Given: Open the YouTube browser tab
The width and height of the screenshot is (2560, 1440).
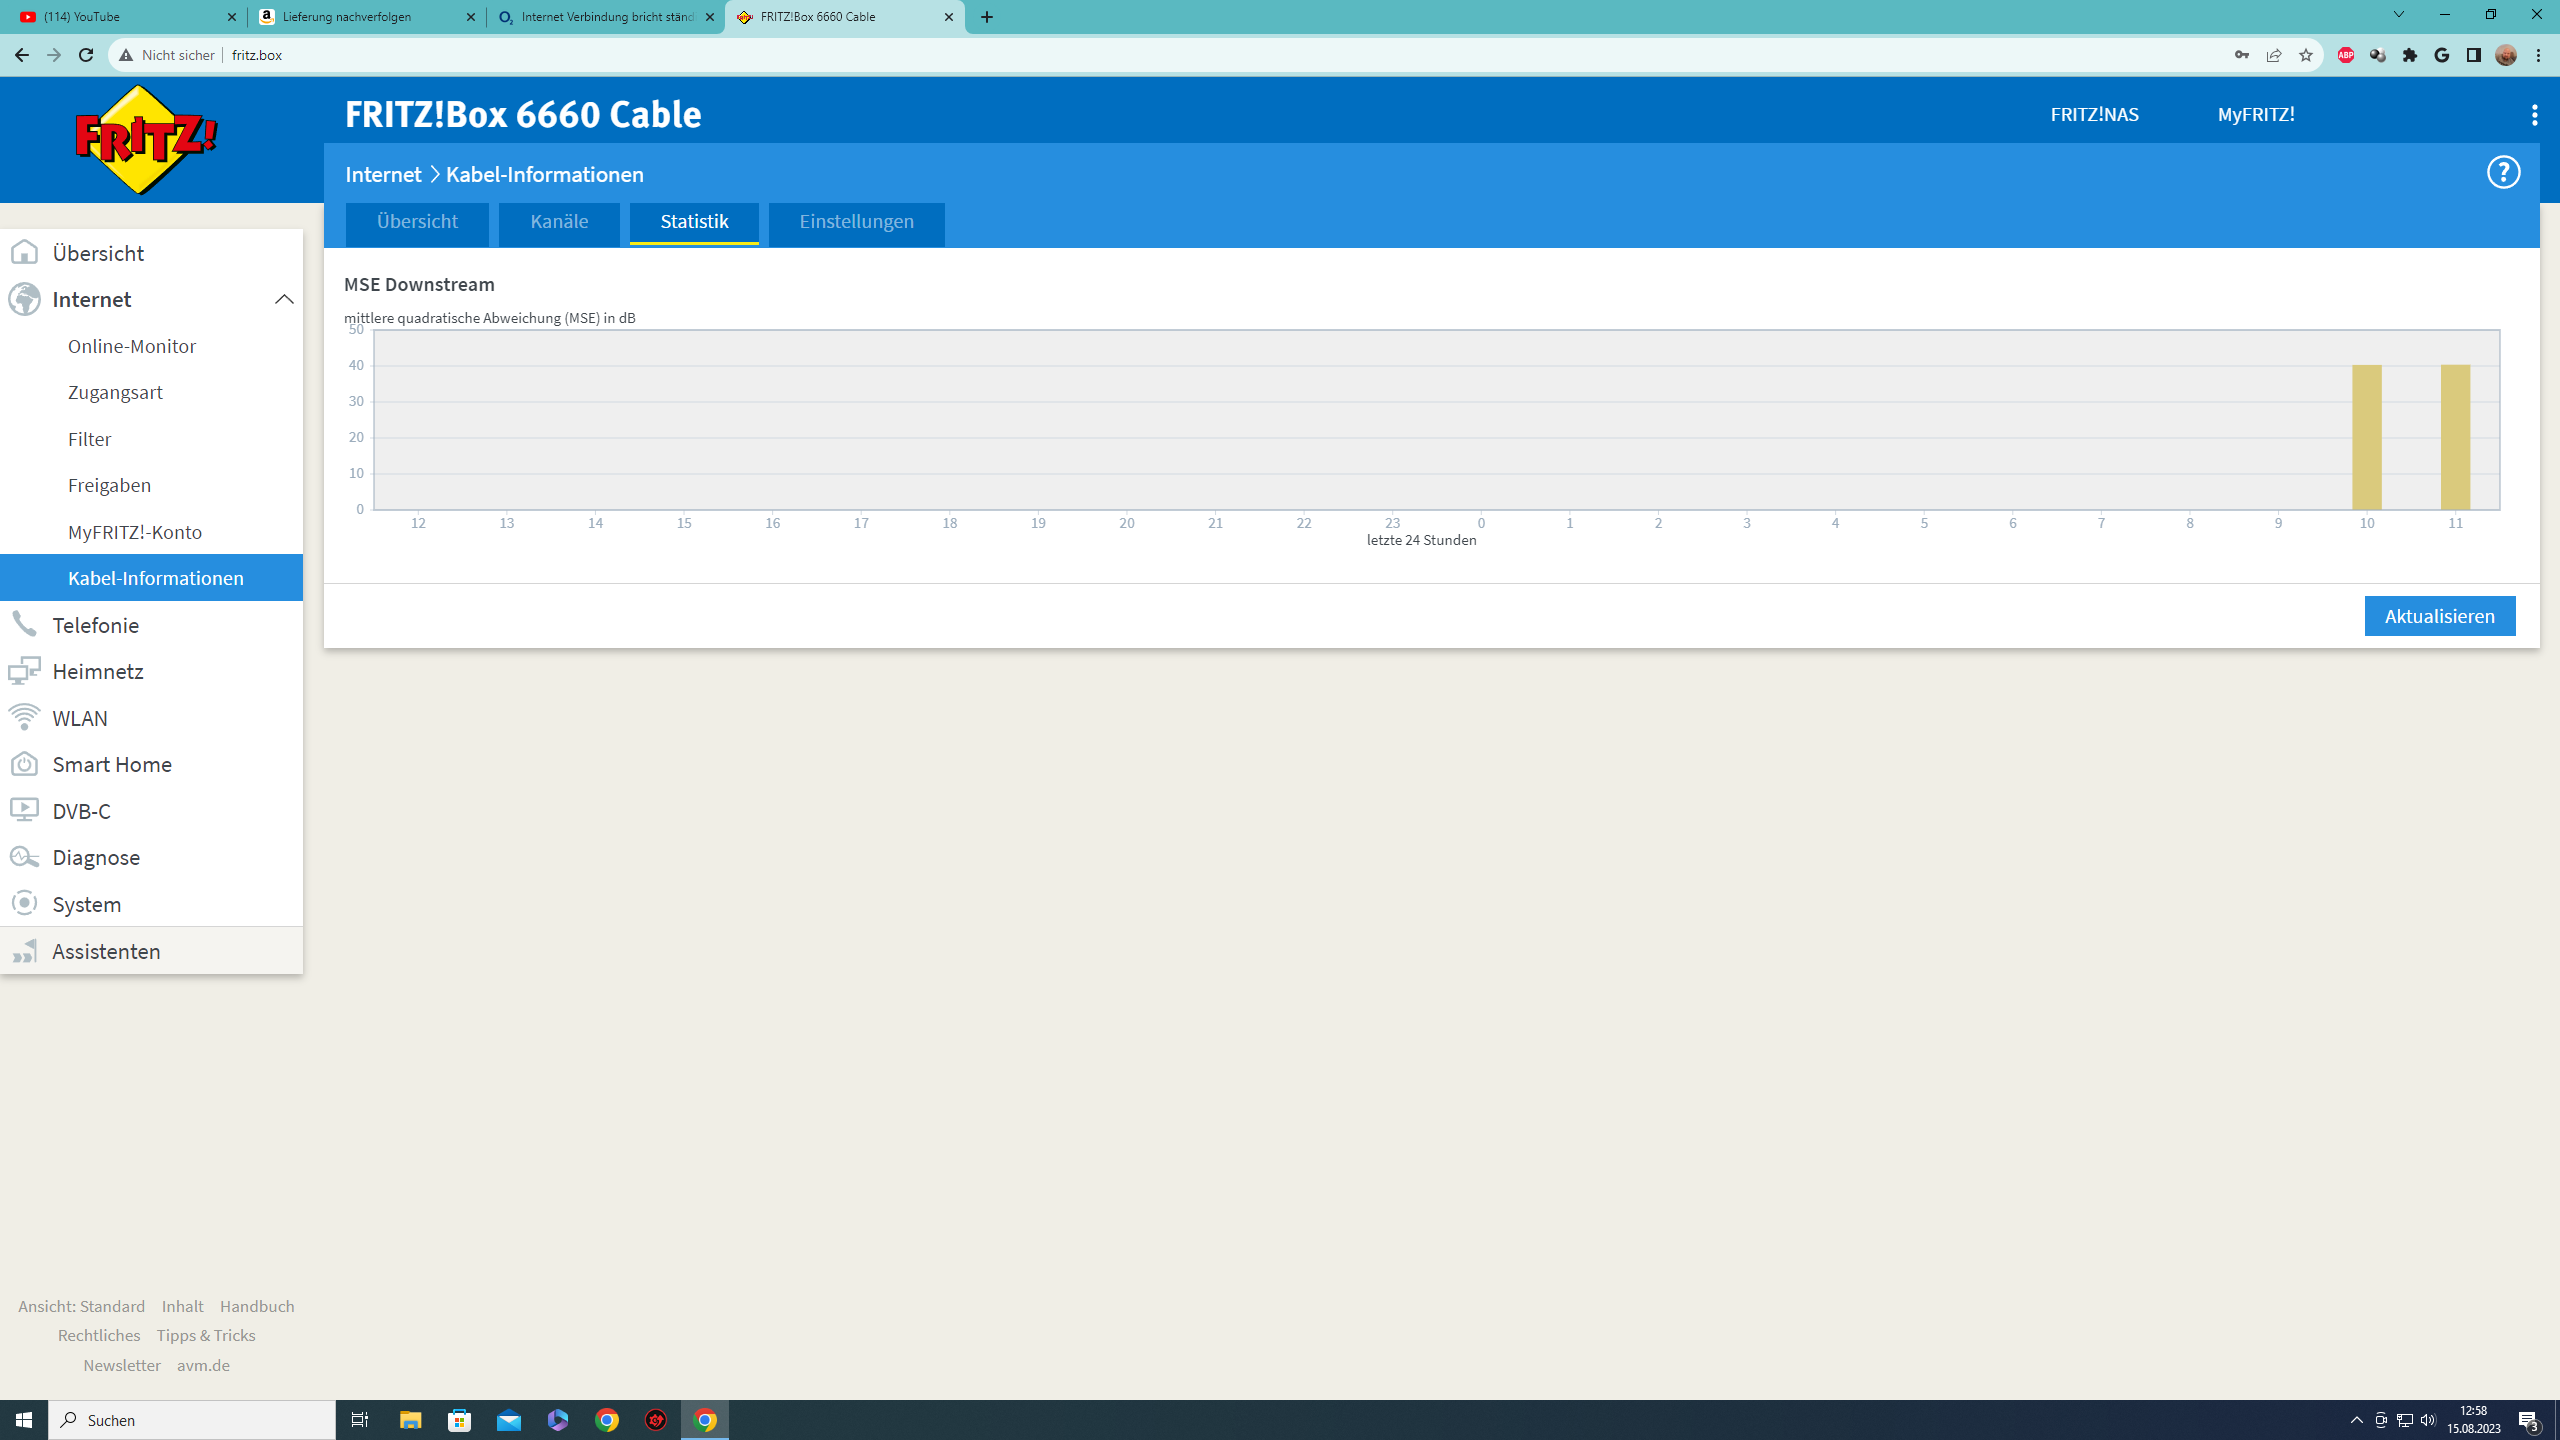Looking at the screenshot, I should [125, 17].
